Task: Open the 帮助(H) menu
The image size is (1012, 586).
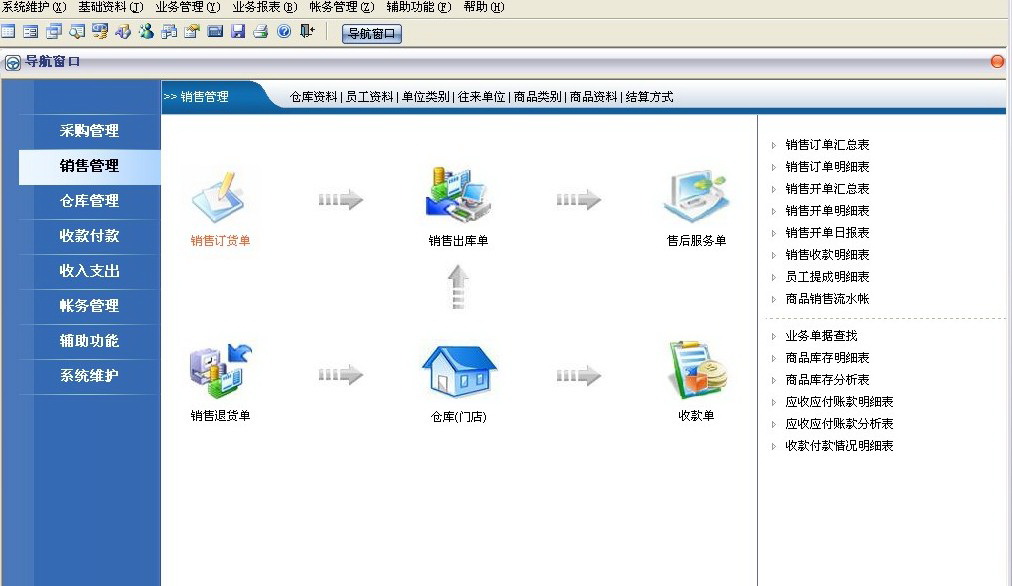Action: 483,7
